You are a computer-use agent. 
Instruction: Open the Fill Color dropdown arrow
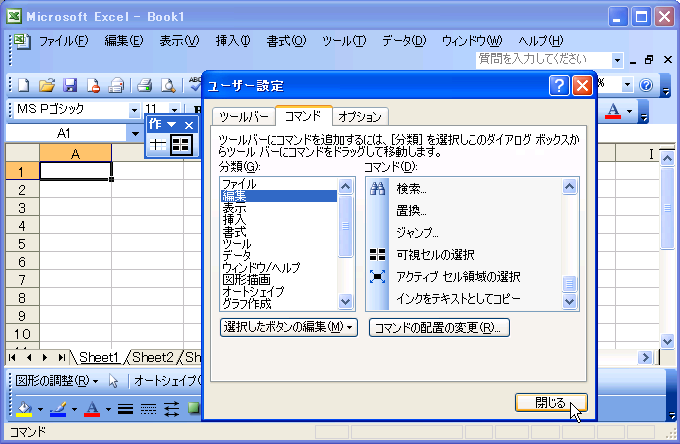(40, 409)
